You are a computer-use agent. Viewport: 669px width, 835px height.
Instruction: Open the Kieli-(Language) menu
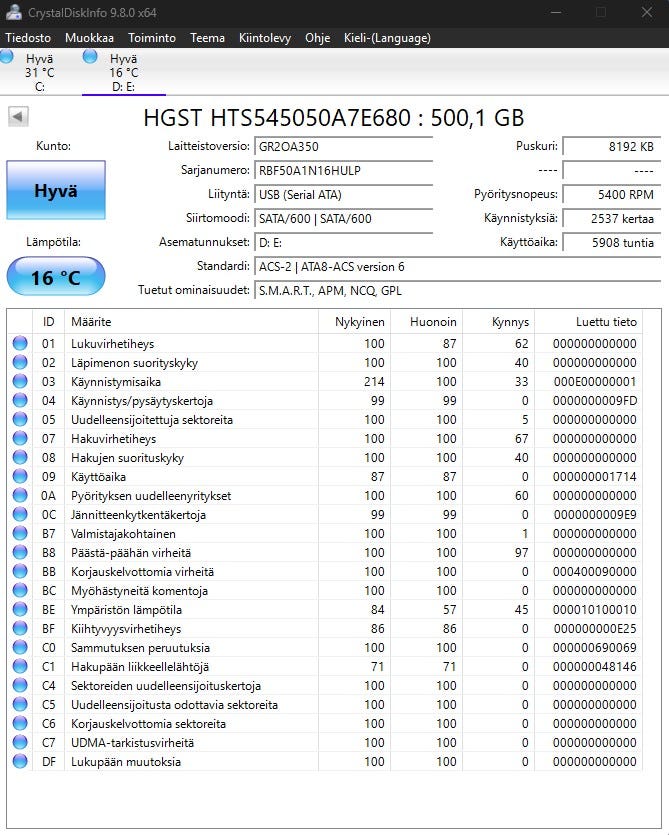pos(387,38)
